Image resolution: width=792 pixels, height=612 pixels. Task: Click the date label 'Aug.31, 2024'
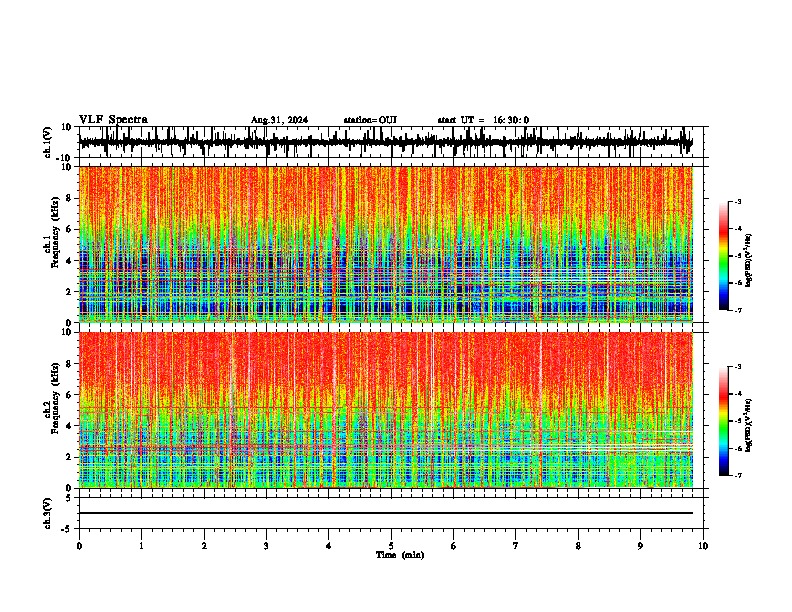(x=279, y=120)
